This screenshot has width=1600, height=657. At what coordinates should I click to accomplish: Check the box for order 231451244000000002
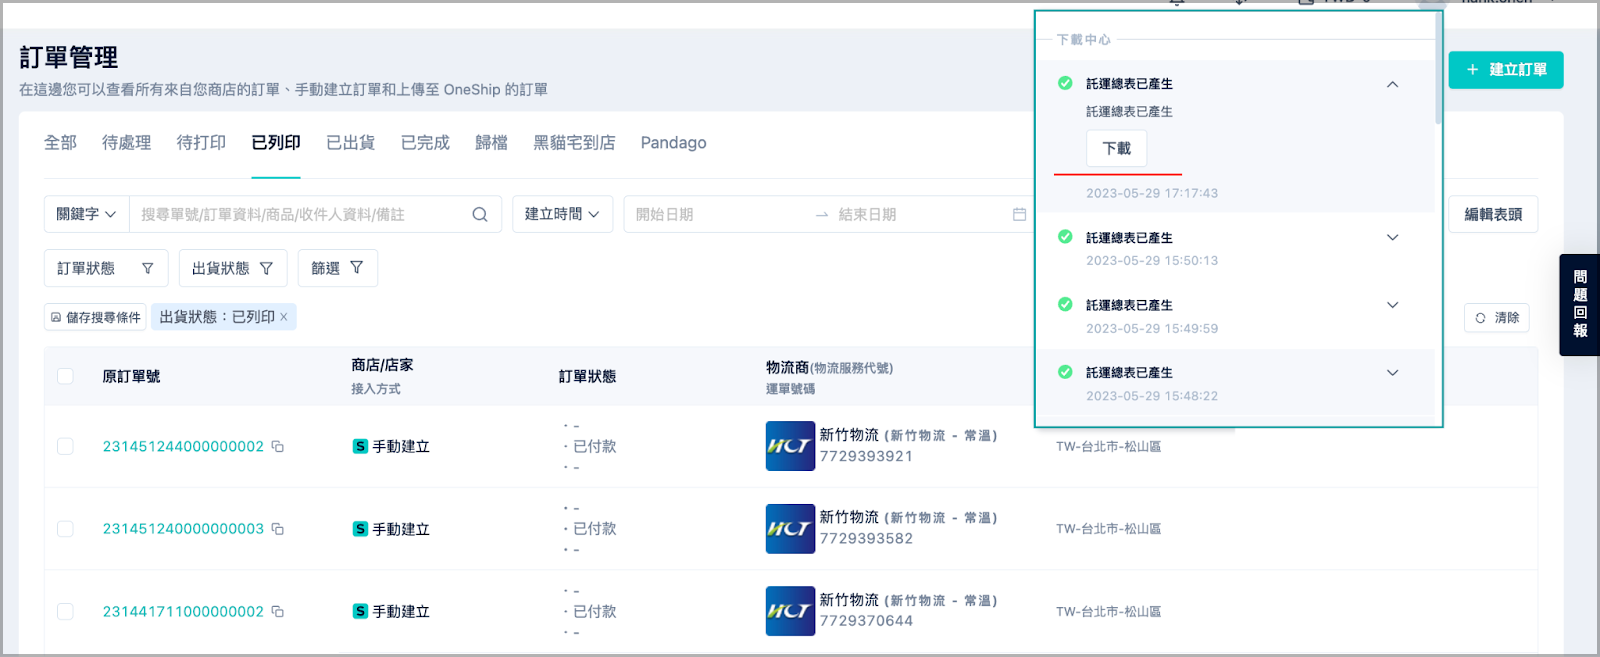[65, 447]
